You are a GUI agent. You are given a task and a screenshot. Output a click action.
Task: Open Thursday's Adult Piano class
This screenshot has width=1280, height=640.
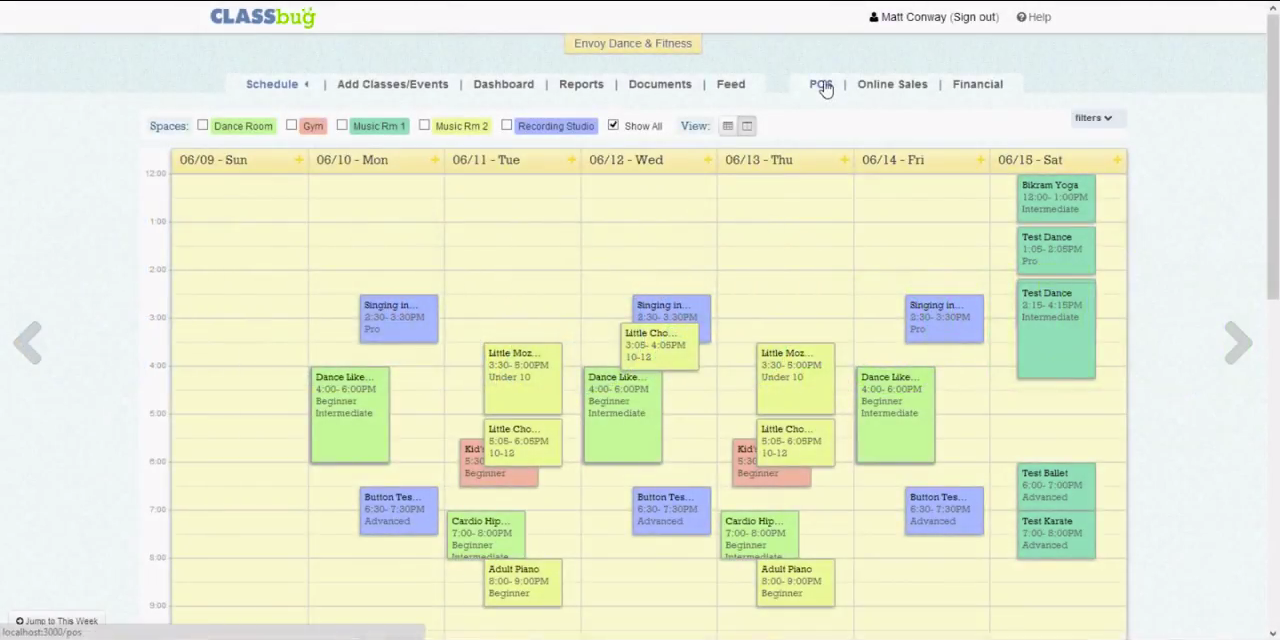point(796,583)
